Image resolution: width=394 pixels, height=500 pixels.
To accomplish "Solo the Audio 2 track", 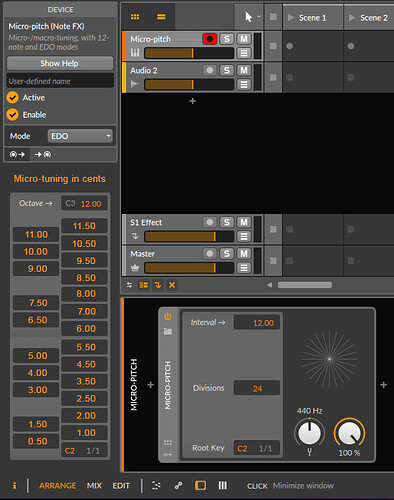I will tap(227, 70).
